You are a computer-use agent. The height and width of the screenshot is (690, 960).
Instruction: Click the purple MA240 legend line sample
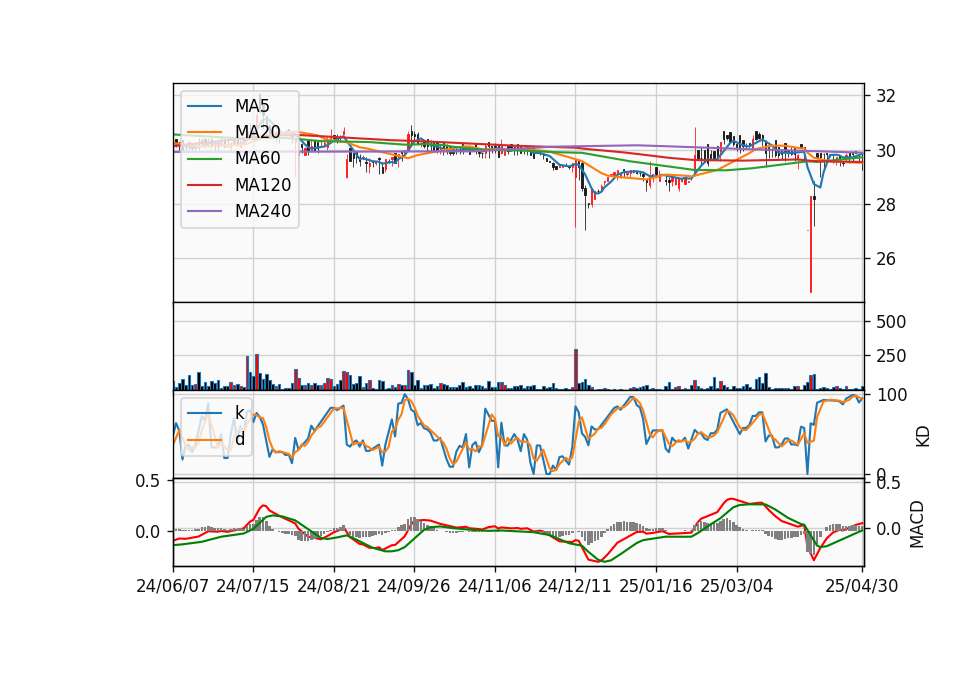point(204,211)
